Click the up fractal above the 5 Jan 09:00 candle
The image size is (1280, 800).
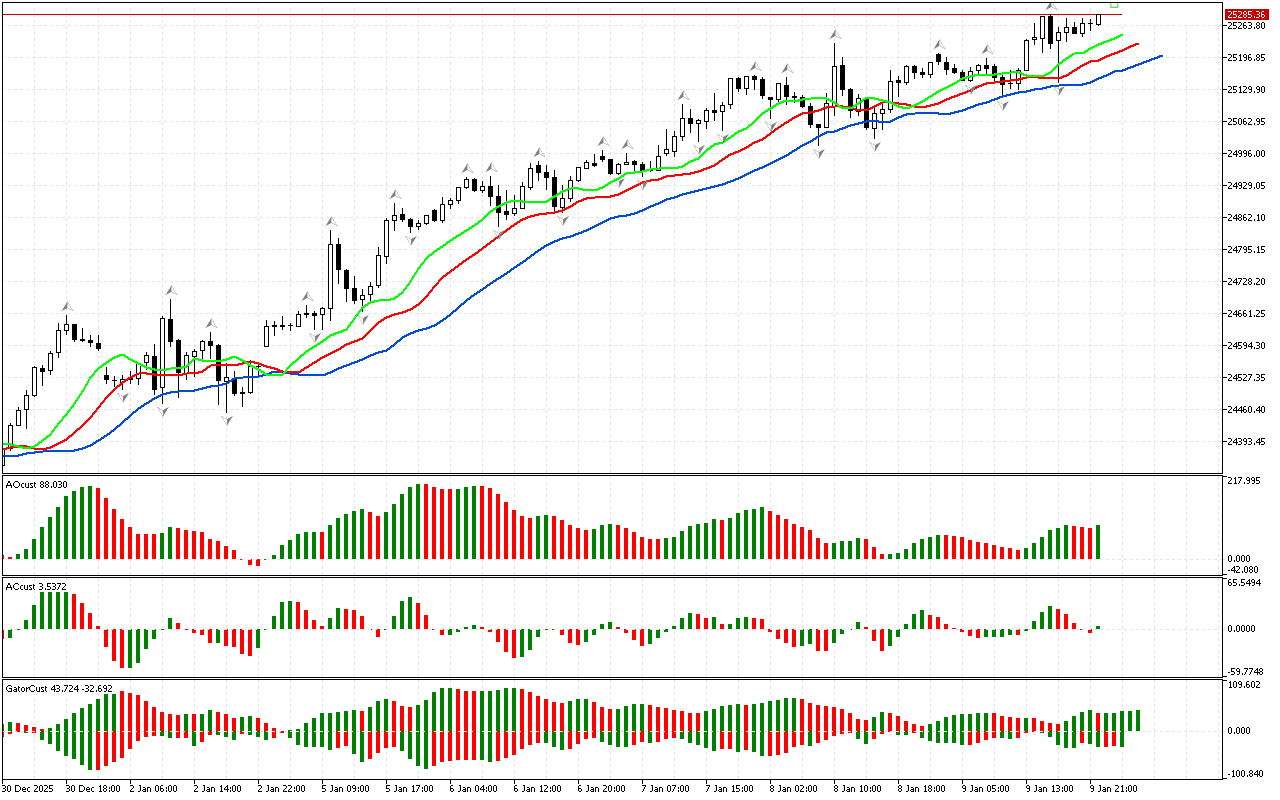(330, 220)
